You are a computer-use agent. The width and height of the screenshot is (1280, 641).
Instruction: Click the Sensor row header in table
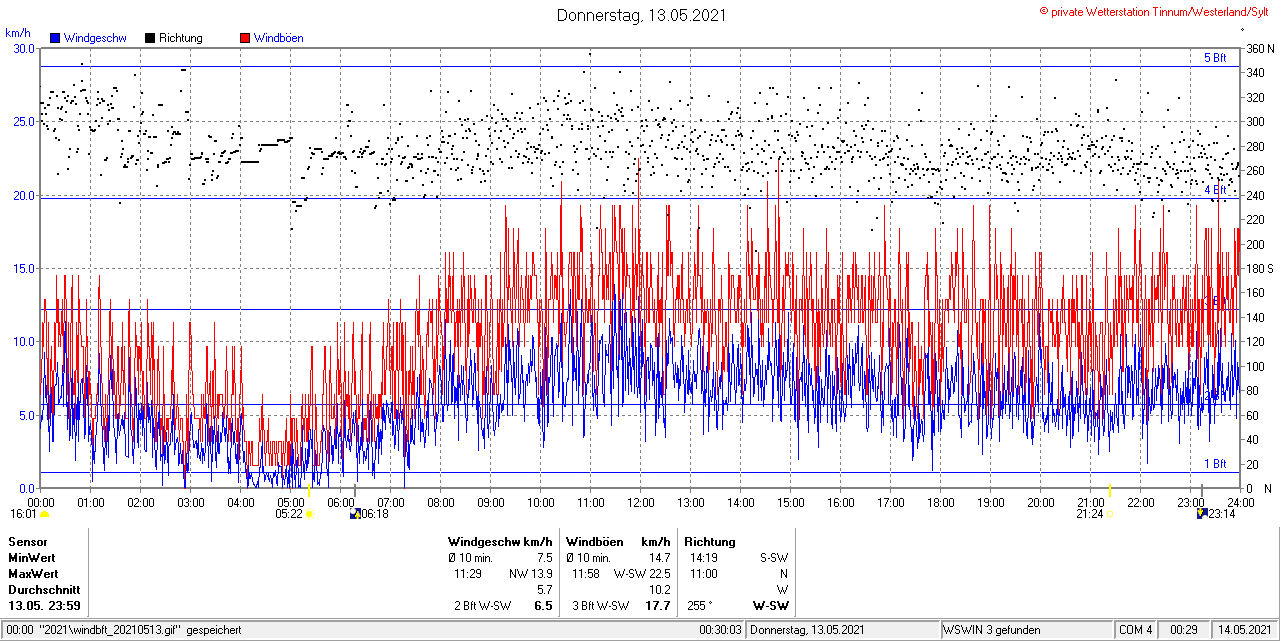coord(27,541)
